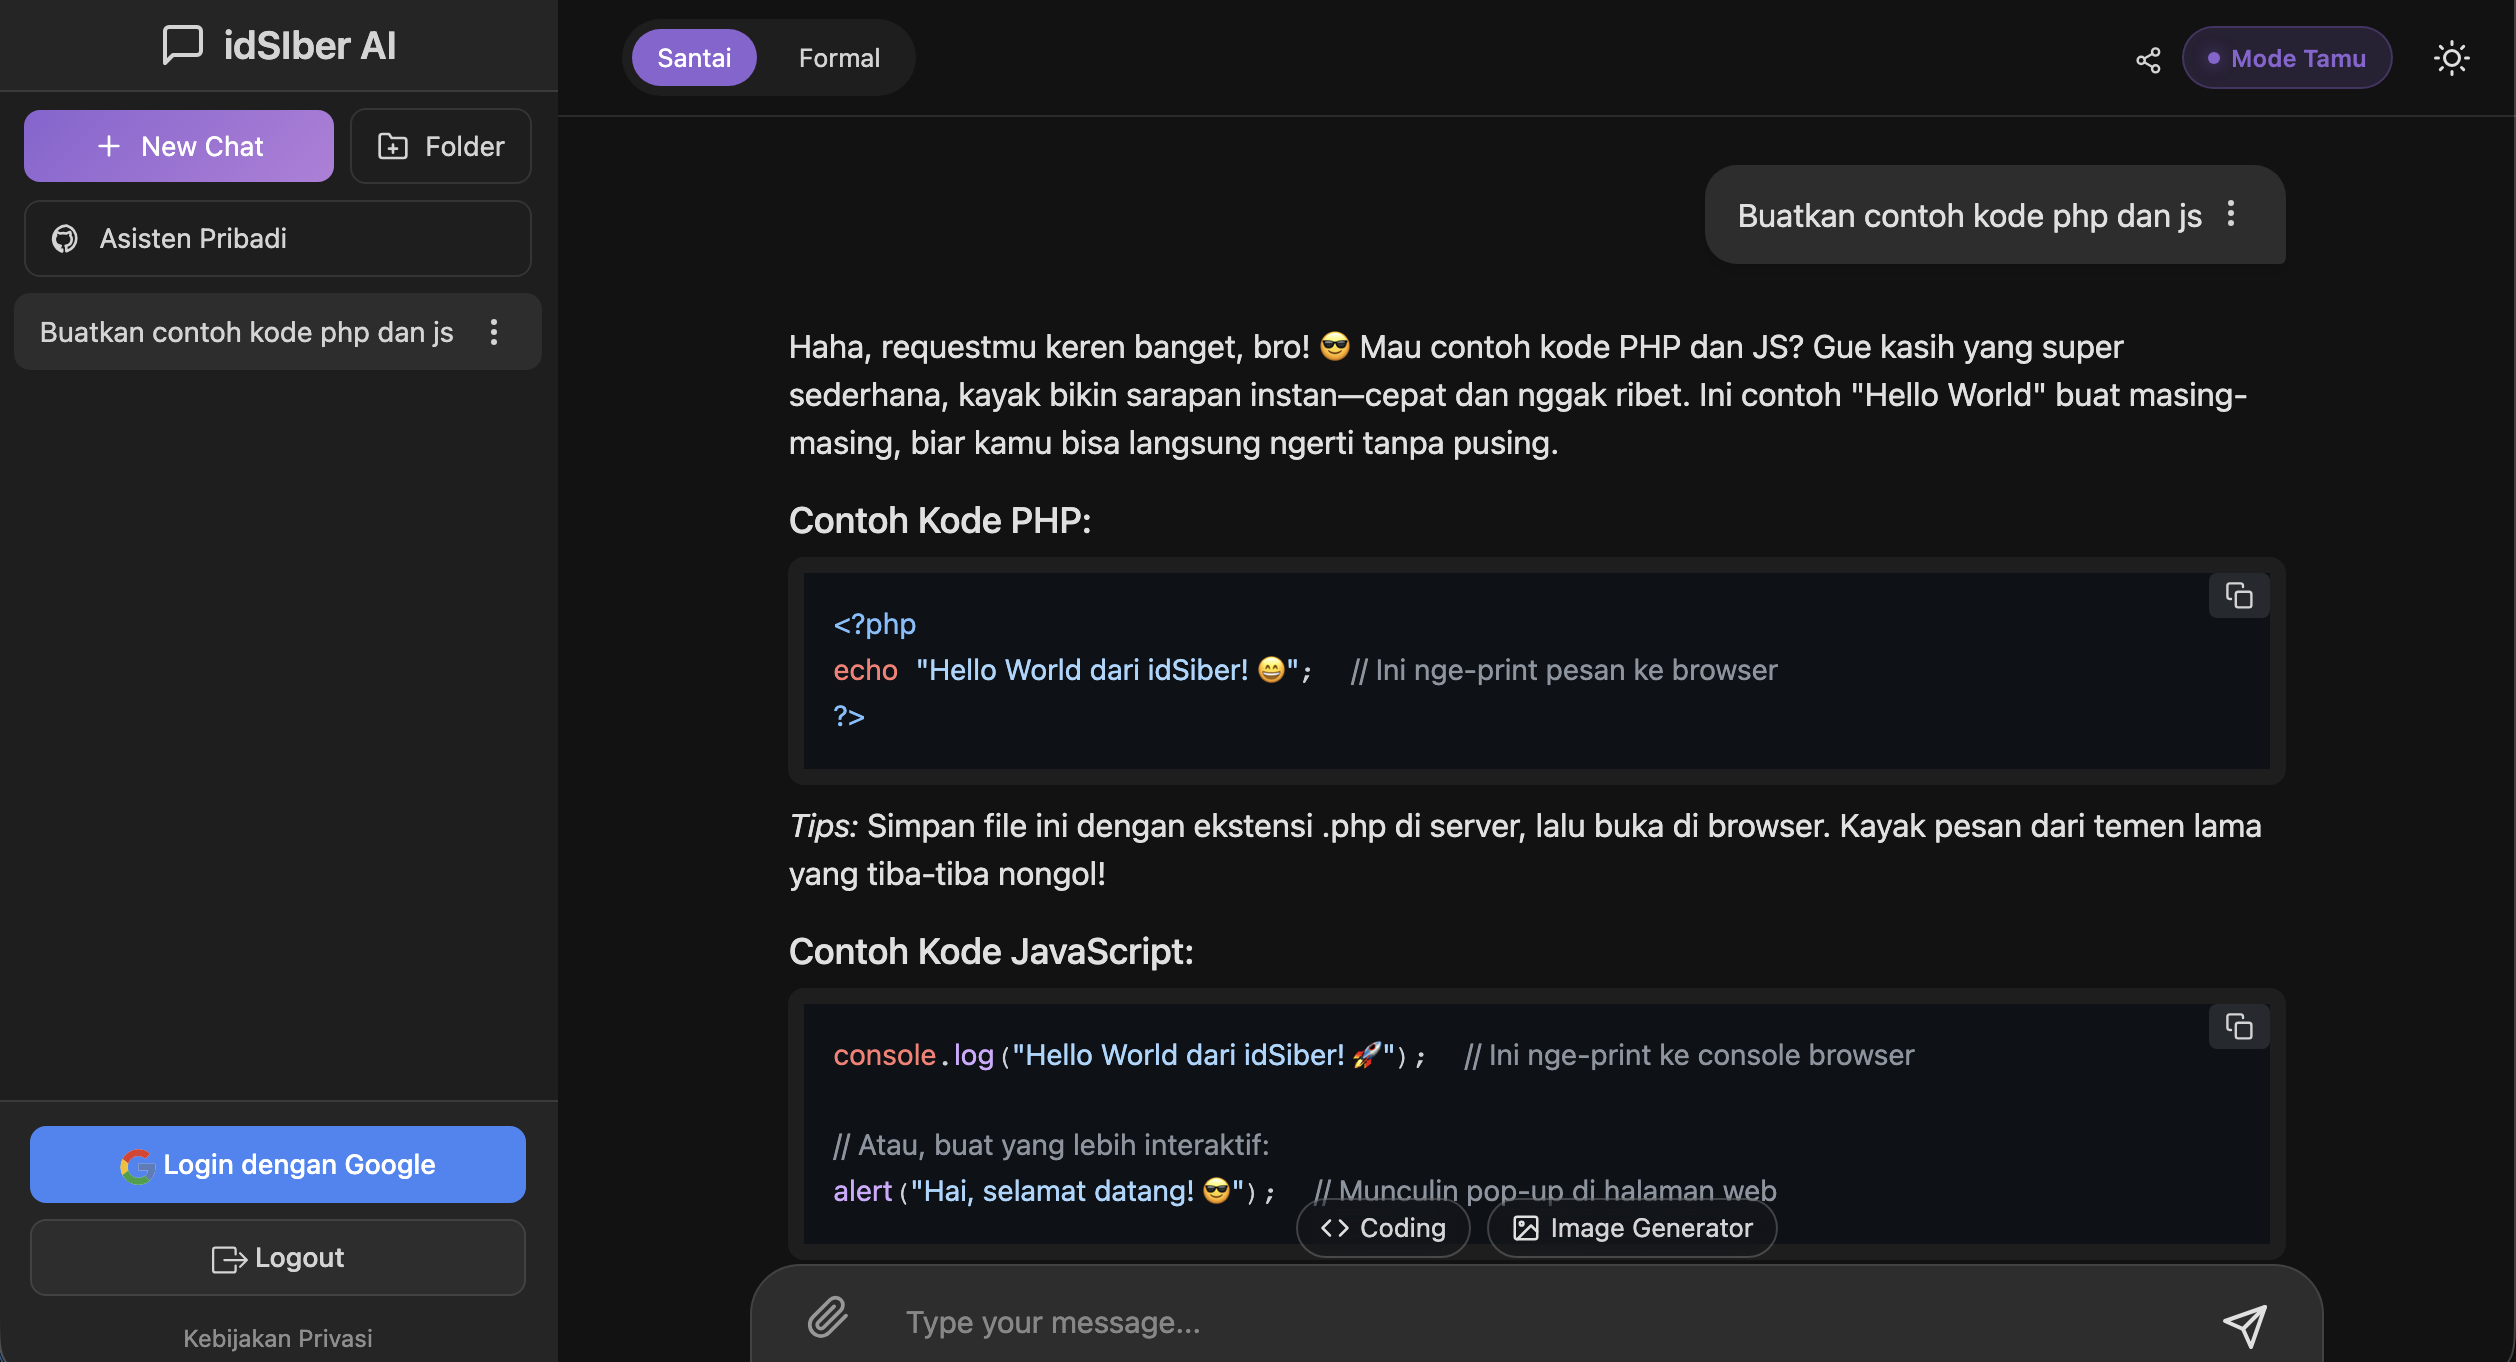Create a new Folder
The width and height of the screenshot is (2516, 1362).
tap(441, 146)
